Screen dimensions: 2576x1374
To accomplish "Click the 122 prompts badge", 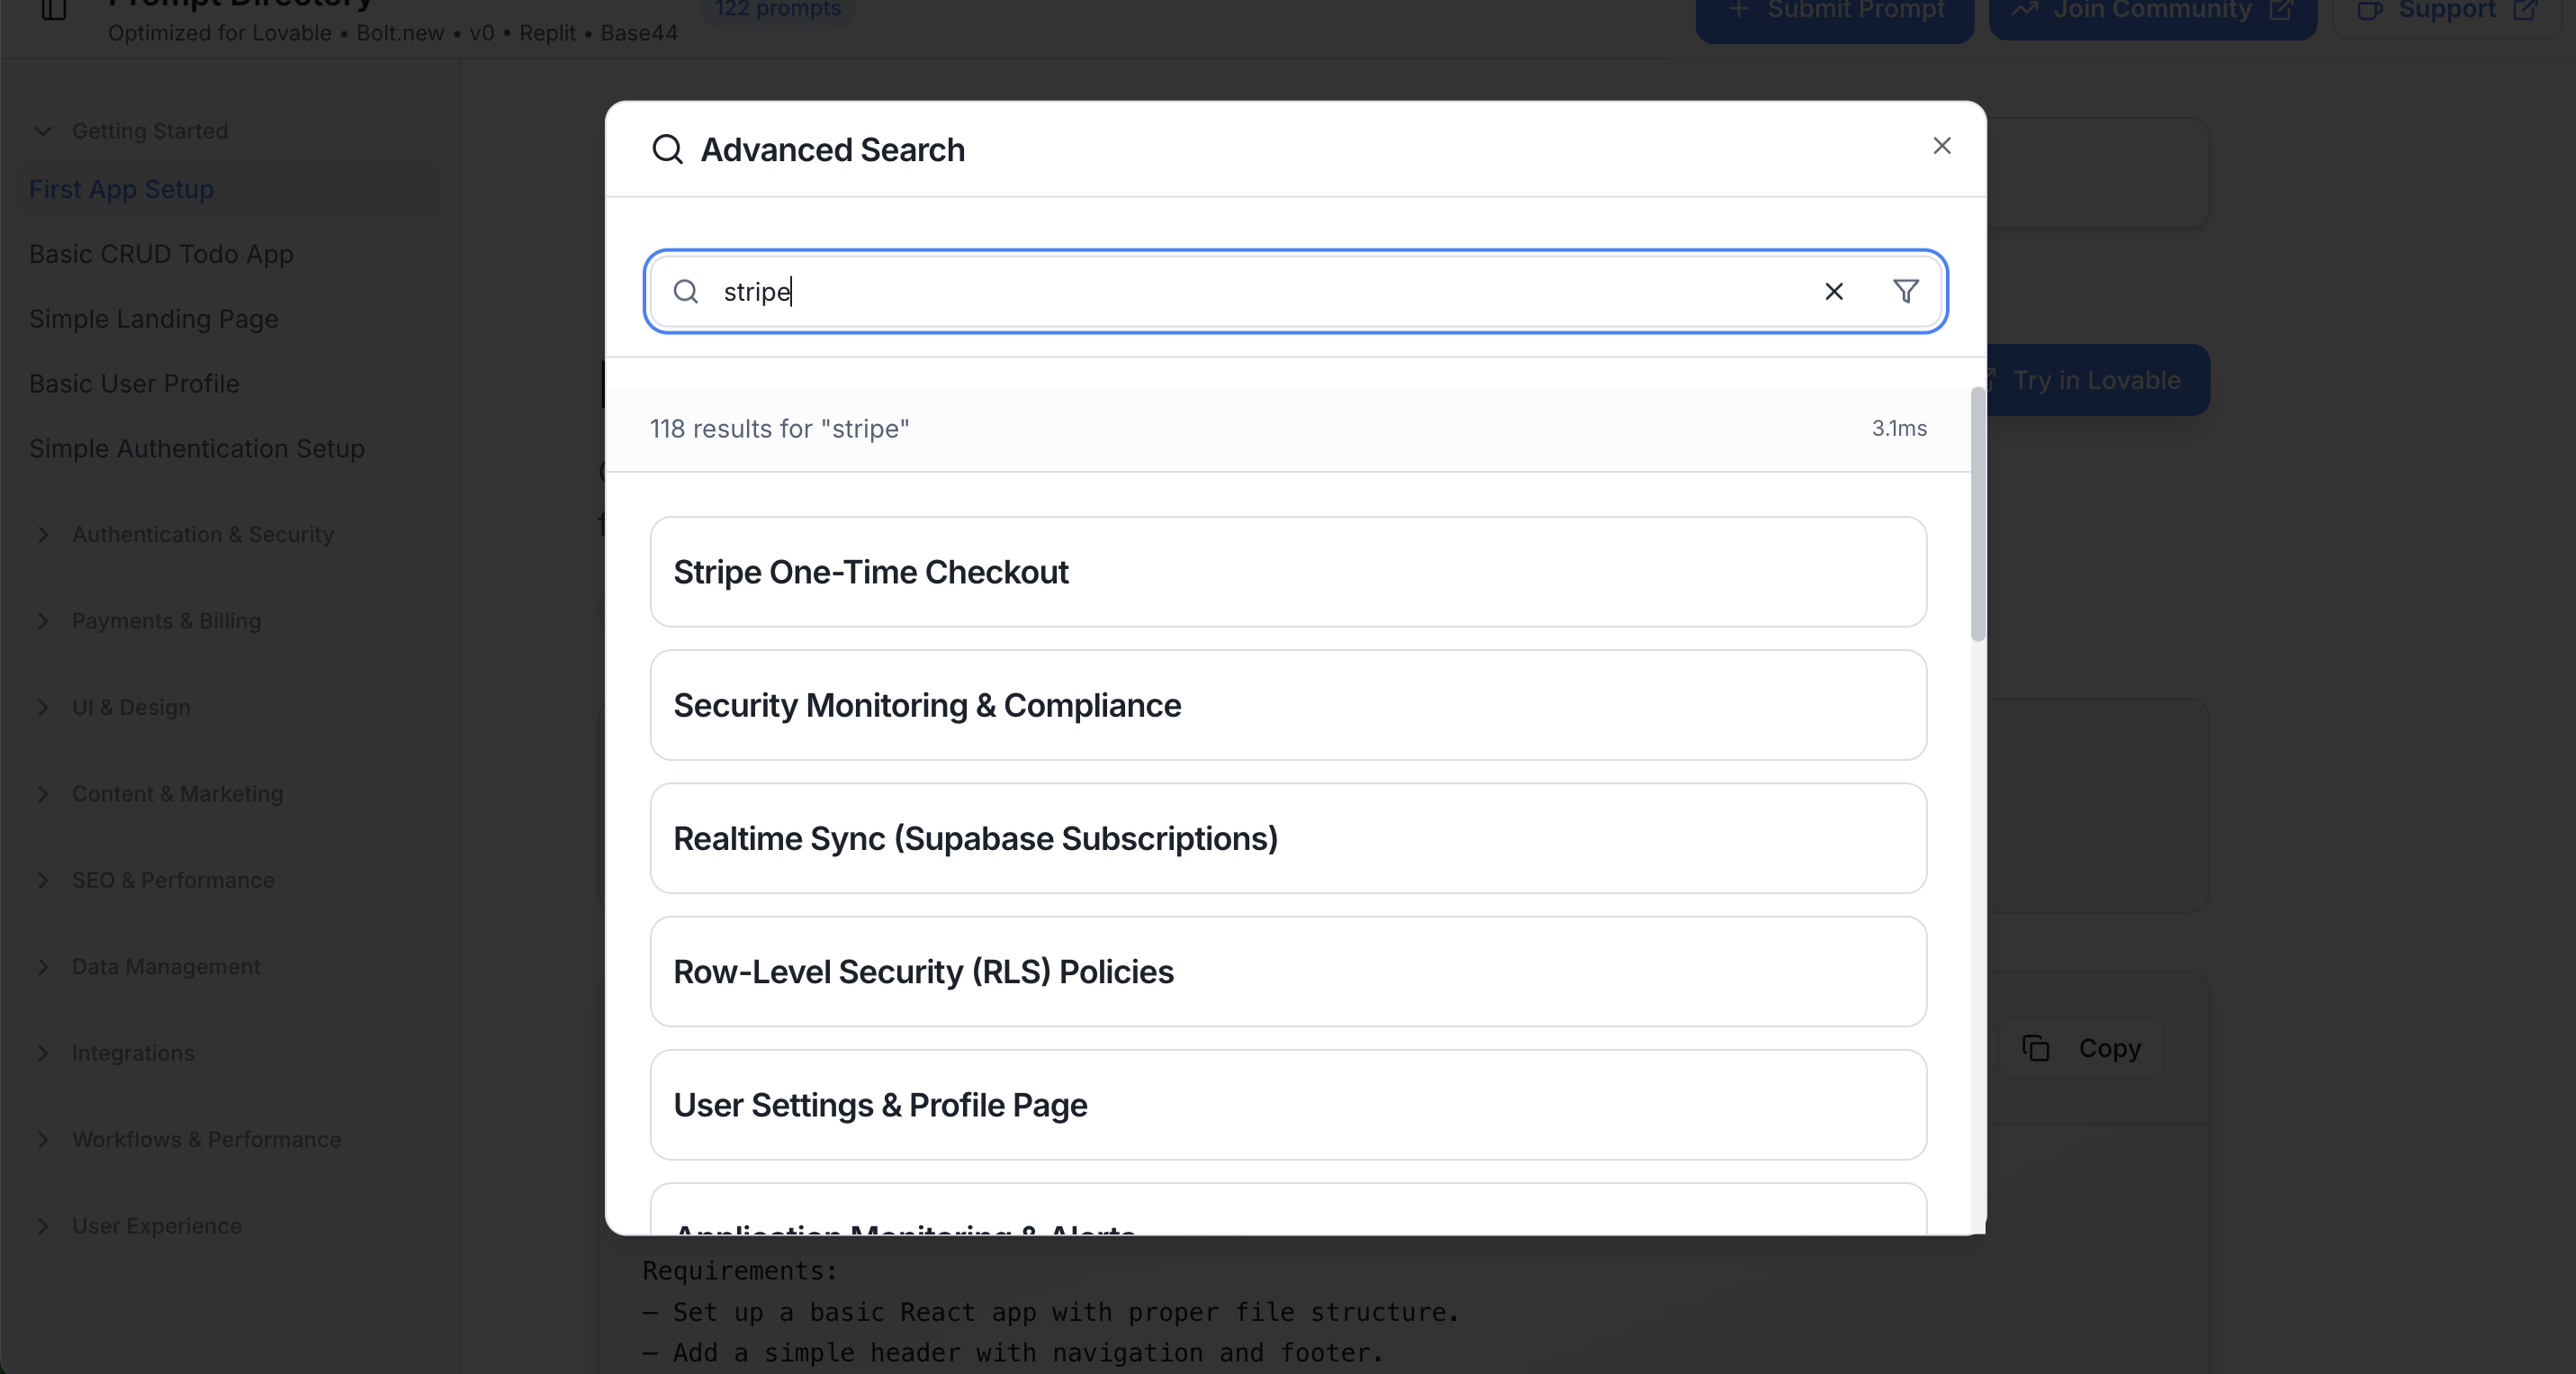I will [777, 10].
